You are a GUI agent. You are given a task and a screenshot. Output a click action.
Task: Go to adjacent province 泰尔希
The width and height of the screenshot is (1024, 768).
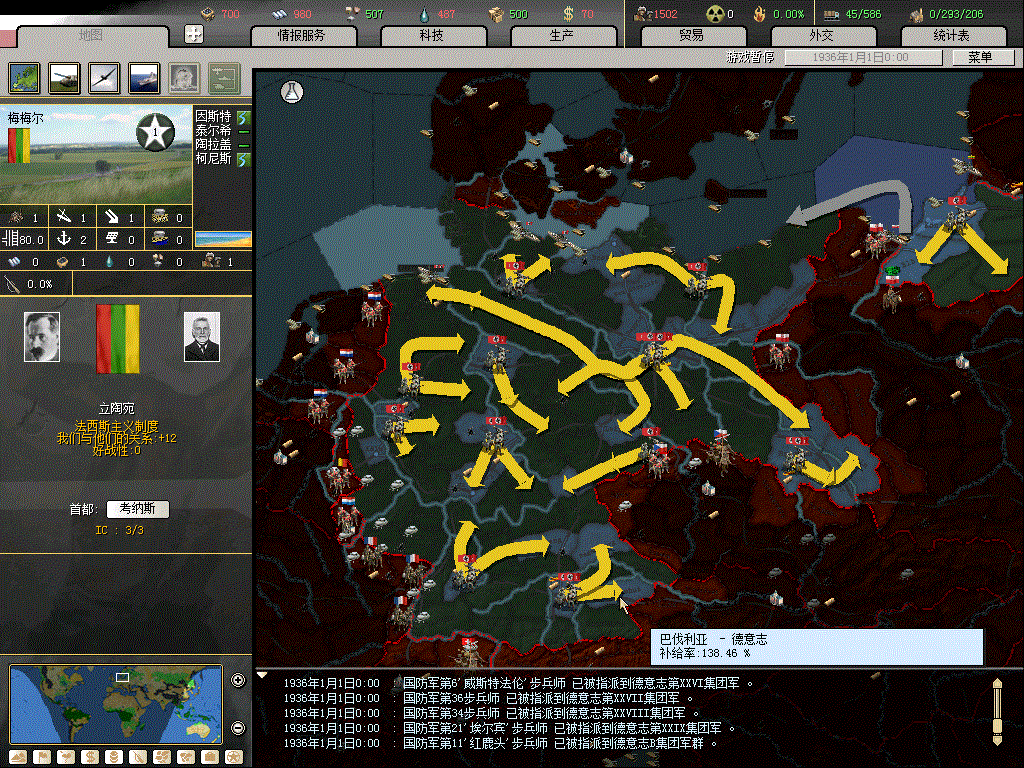[213, 131]
